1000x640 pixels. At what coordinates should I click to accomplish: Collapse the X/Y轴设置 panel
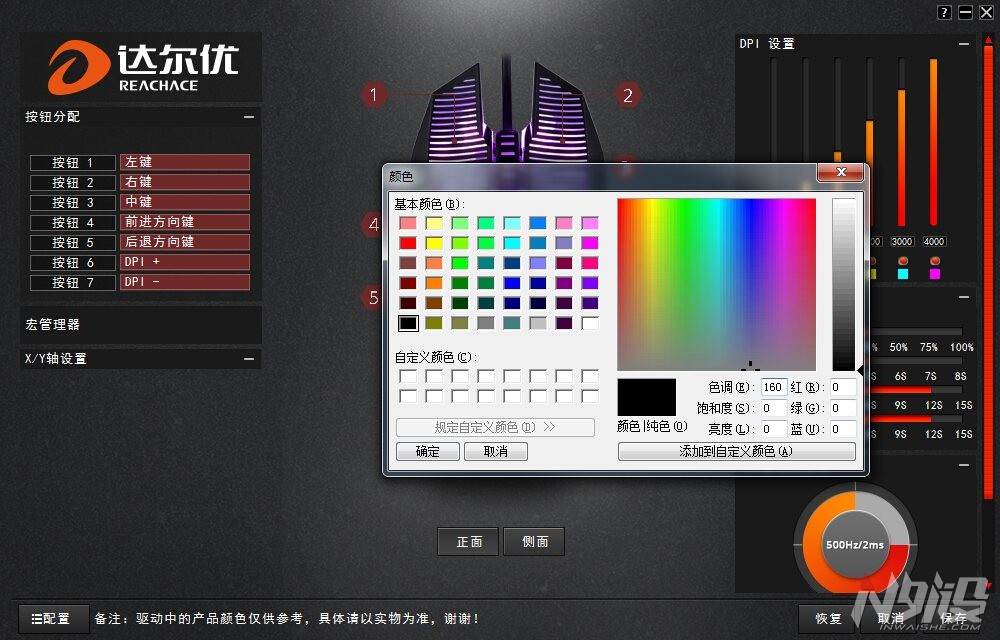pos(249,359)
